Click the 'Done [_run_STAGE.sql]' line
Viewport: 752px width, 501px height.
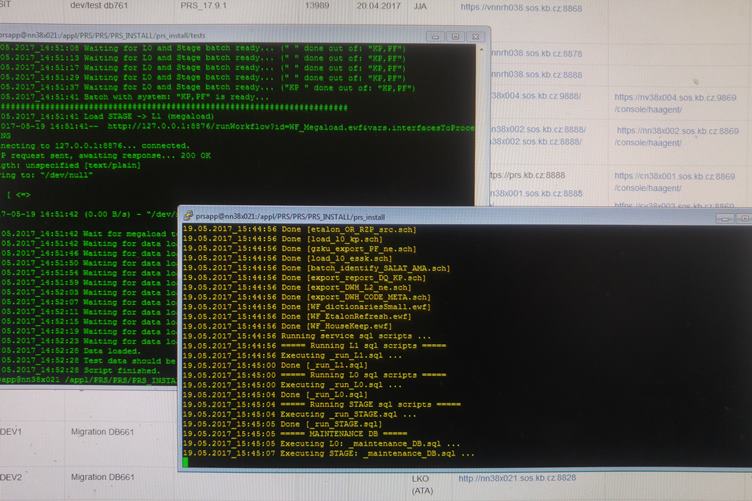click(x=282, y=424)
